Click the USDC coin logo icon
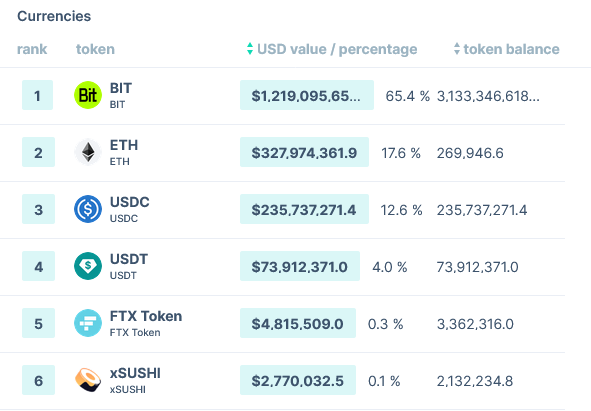The height and width of the screenshot is (411, 591). point(88,209)
